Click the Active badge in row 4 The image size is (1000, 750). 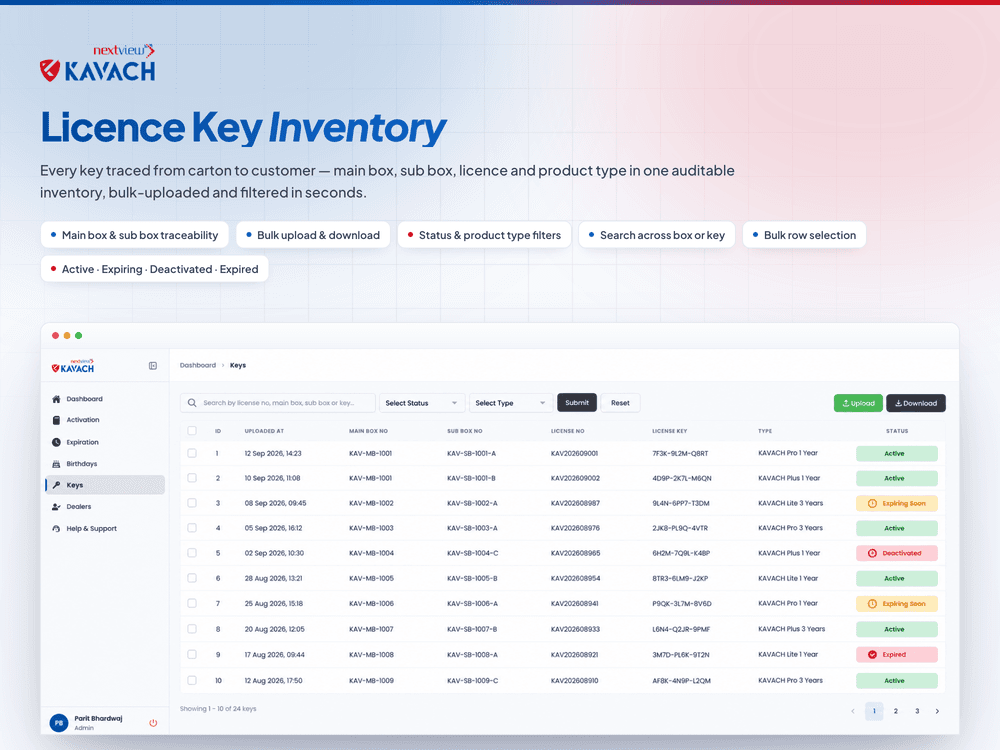pyautogui.click(x=897, y=528)
